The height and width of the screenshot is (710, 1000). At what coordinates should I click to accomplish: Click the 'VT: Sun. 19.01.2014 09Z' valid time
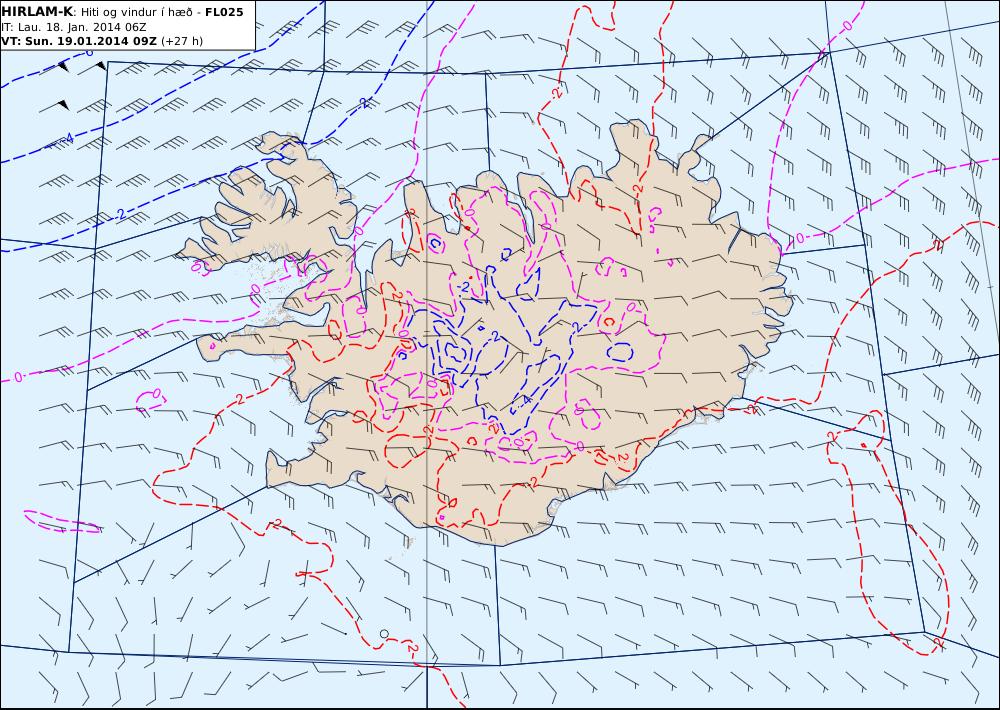tap(78, 41)
